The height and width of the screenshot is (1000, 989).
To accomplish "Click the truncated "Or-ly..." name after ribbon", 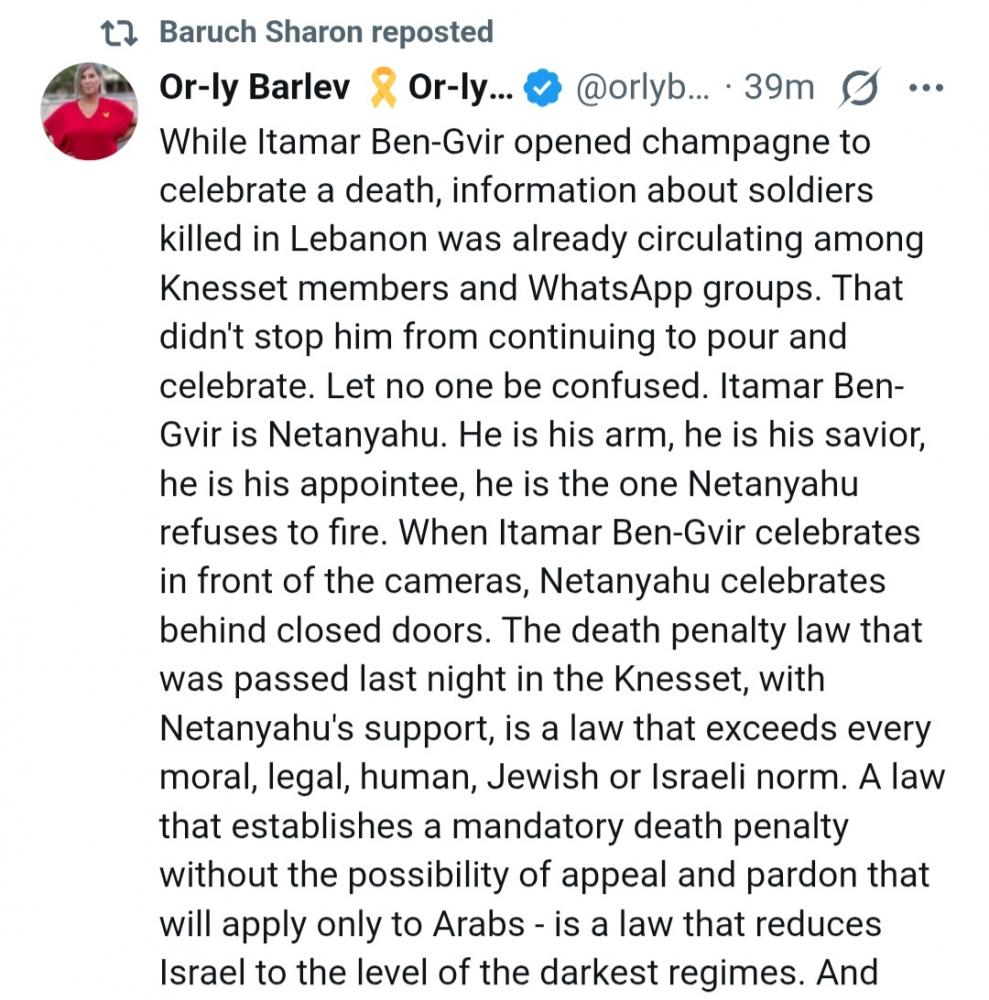I will click(x=460, y=89).
